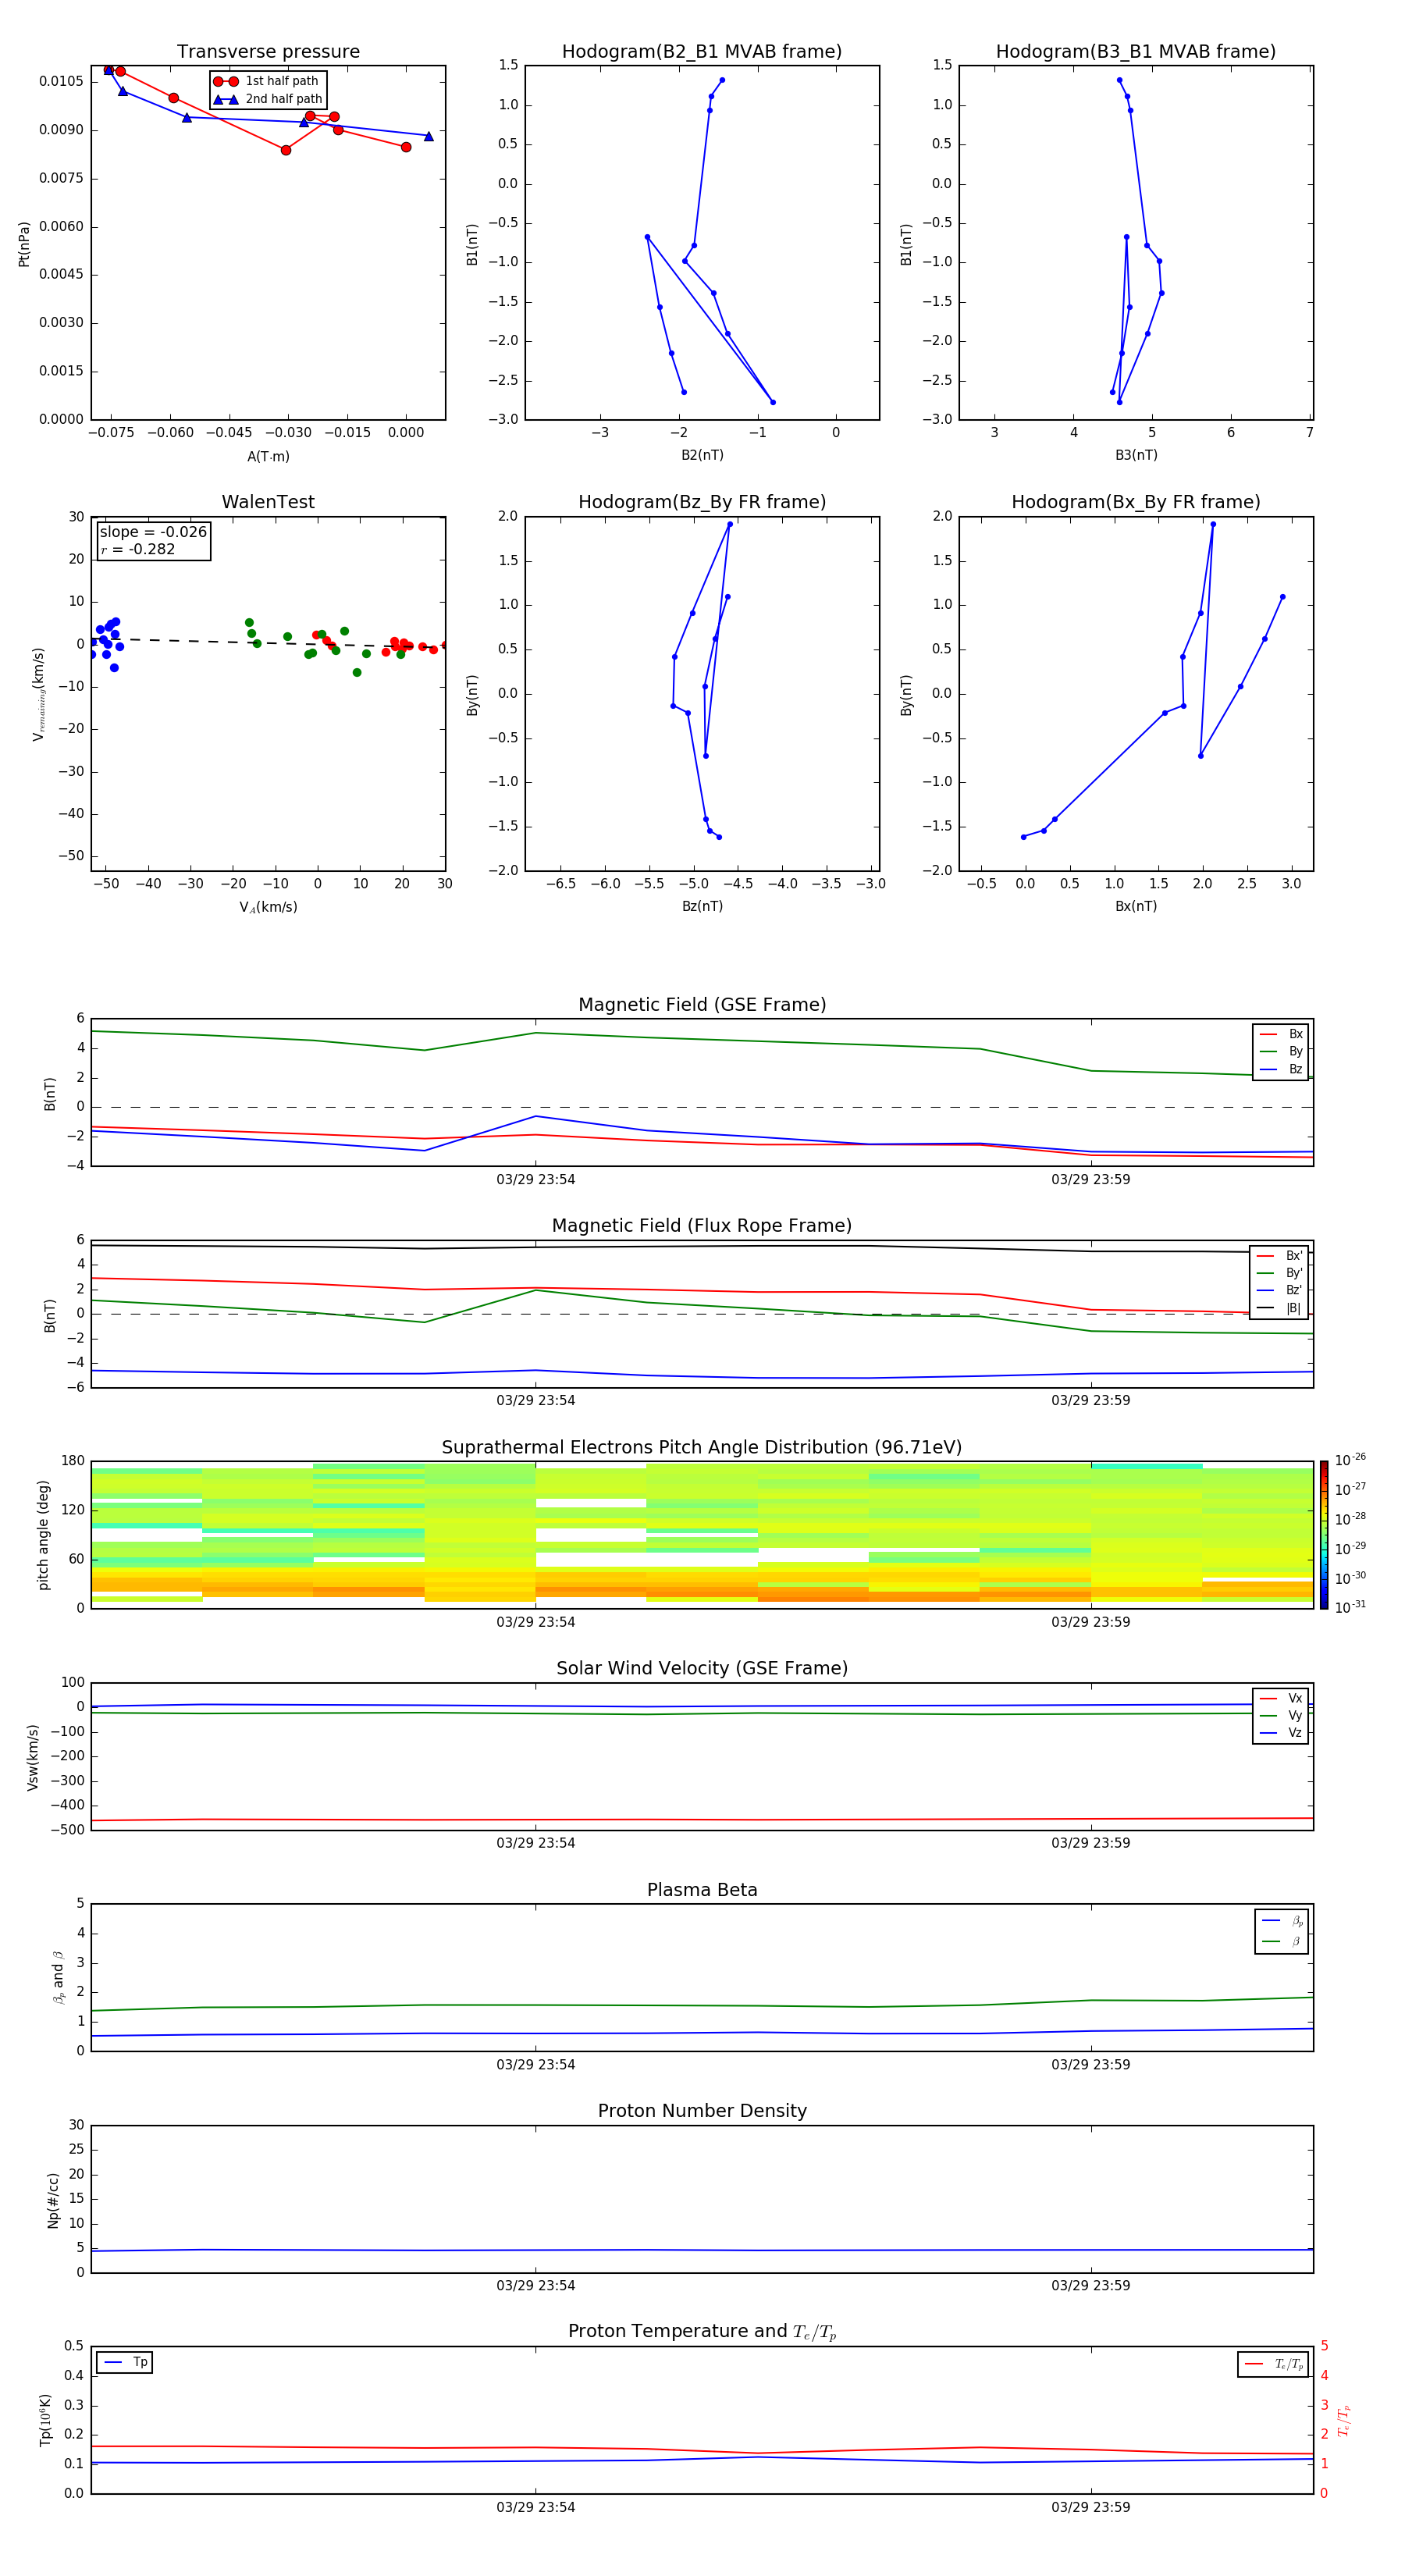1405x2576 pixels.
Task: Click 'Magnetic Field (GSE Frame)' title
Action: [702, 1005]
